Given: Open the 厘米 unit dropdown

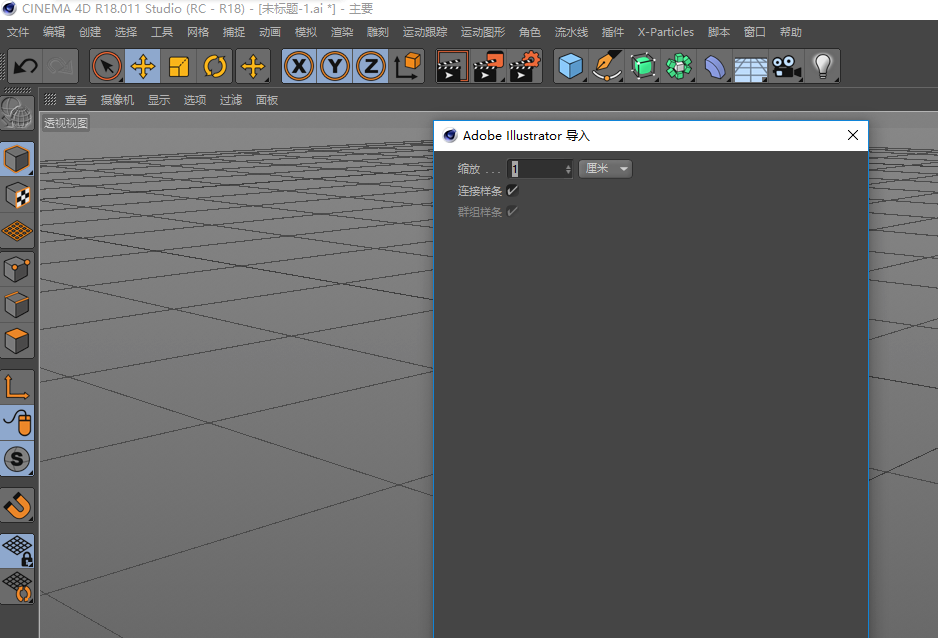Looking at the screenshot, I should [x=605, y=168].
